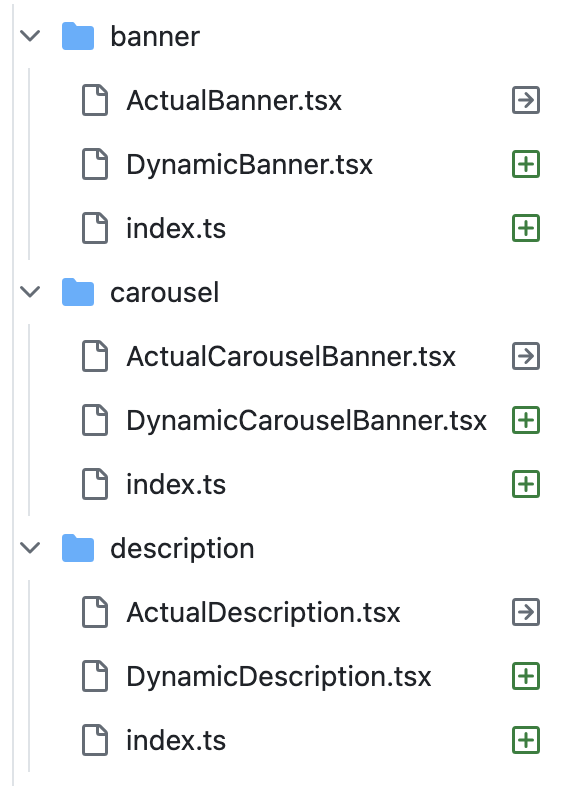
Task: Click the description folder icon
Action: [x=78, y=548]
